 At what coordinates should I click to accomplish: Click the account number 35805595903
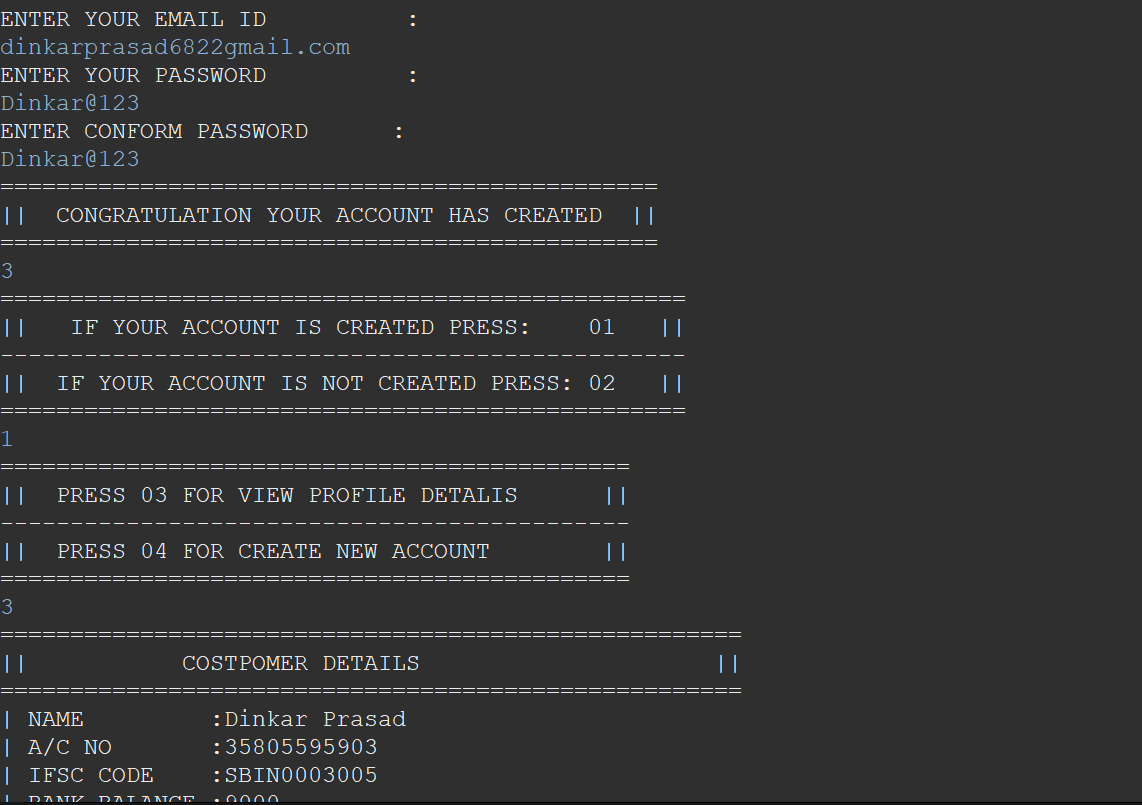[301, 747]
